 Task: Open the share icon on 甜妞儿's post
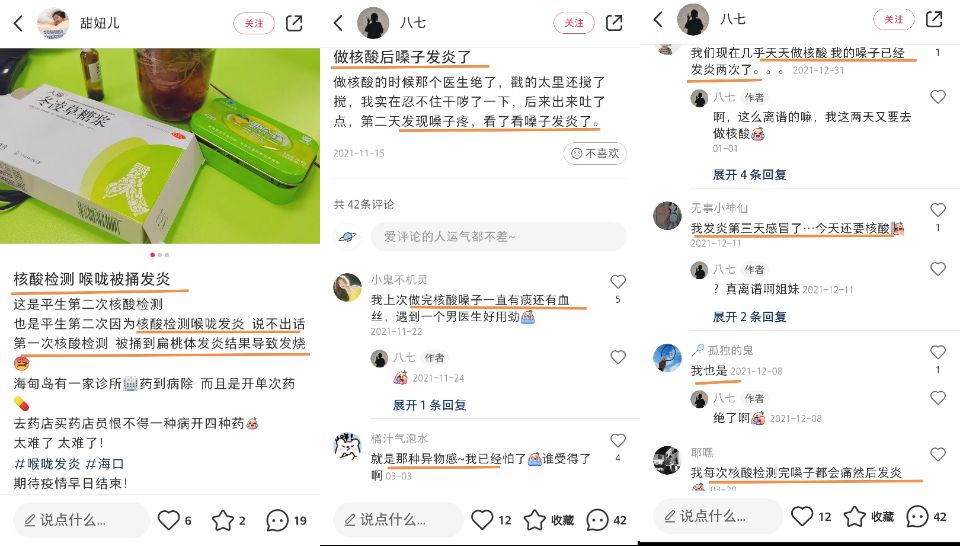tap(294, 23)
